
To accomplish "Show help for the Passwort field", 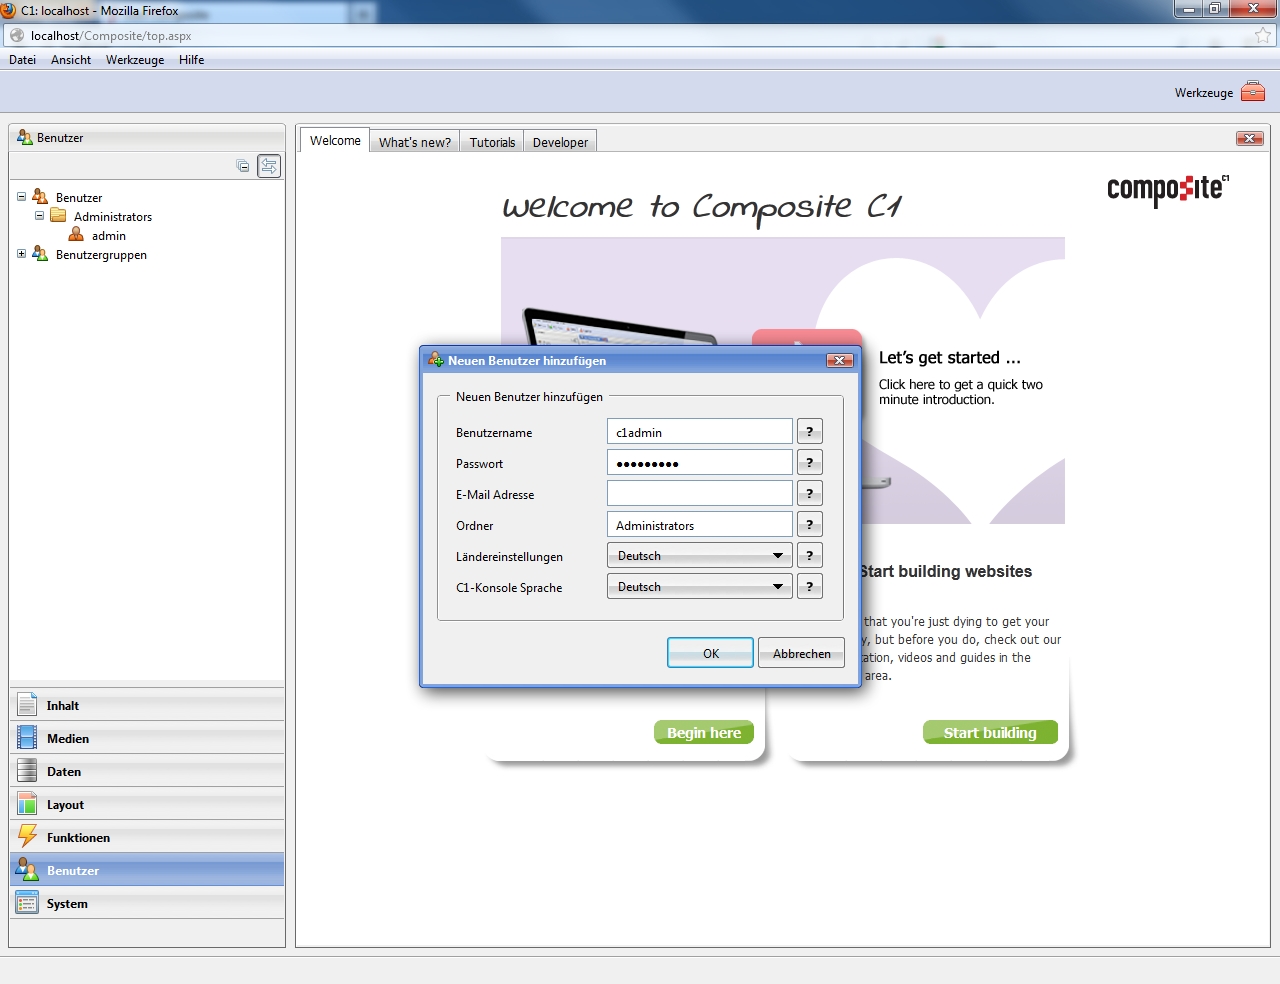I will [809, 463].
